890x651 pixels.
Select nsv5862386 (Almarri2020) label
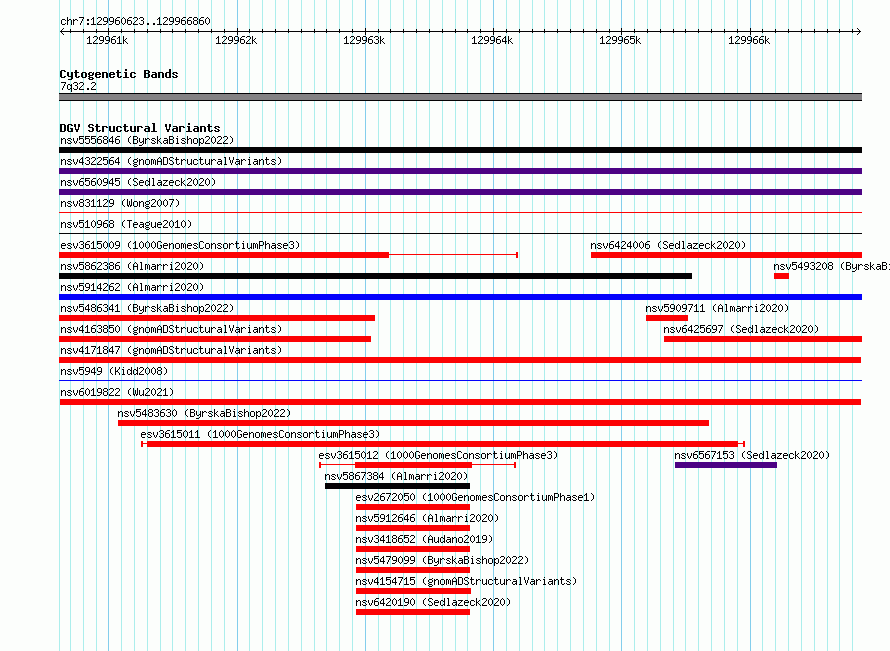coord(132,266)
